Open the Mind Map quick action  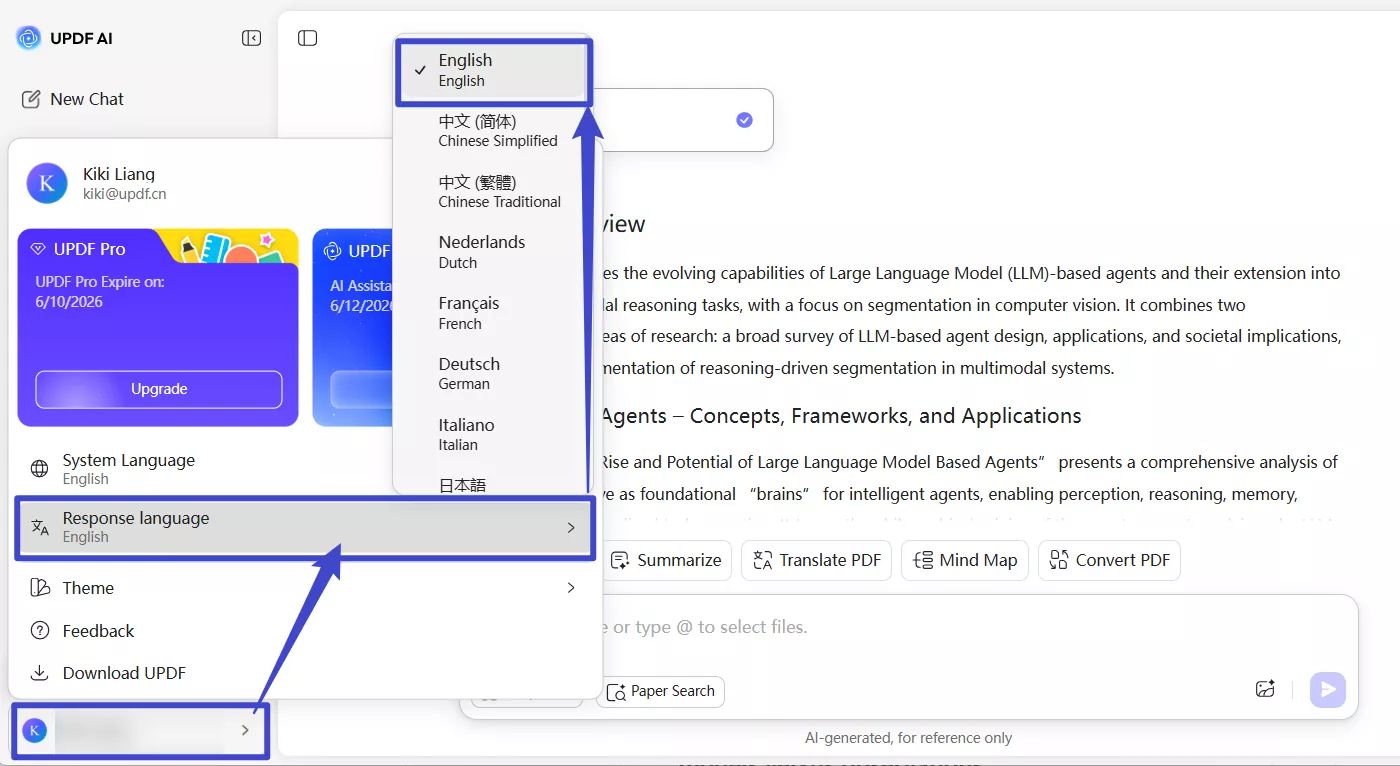pyautogui.click(x=965, y=560)
